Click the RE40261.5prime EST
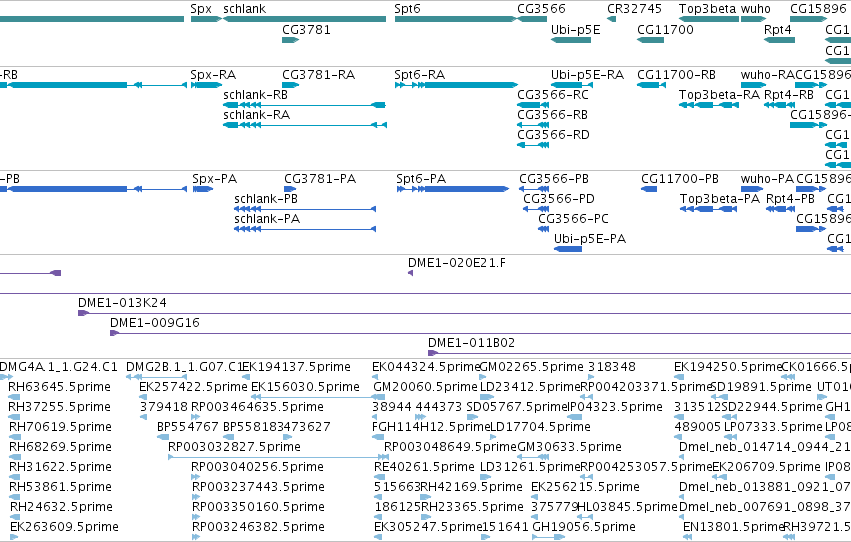 pos(379,476)
